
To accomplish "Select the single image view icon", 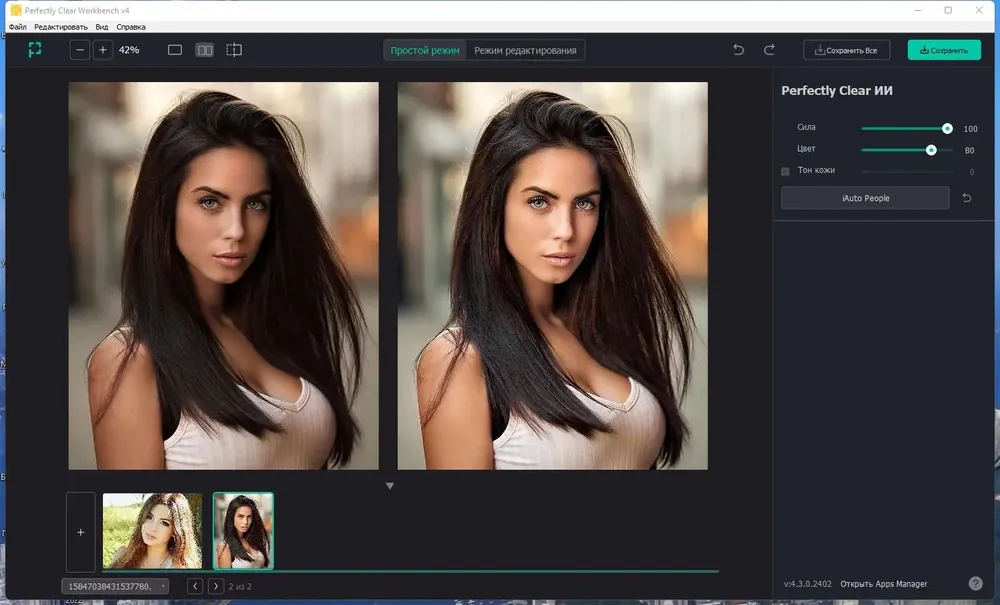I will (175, 50).
